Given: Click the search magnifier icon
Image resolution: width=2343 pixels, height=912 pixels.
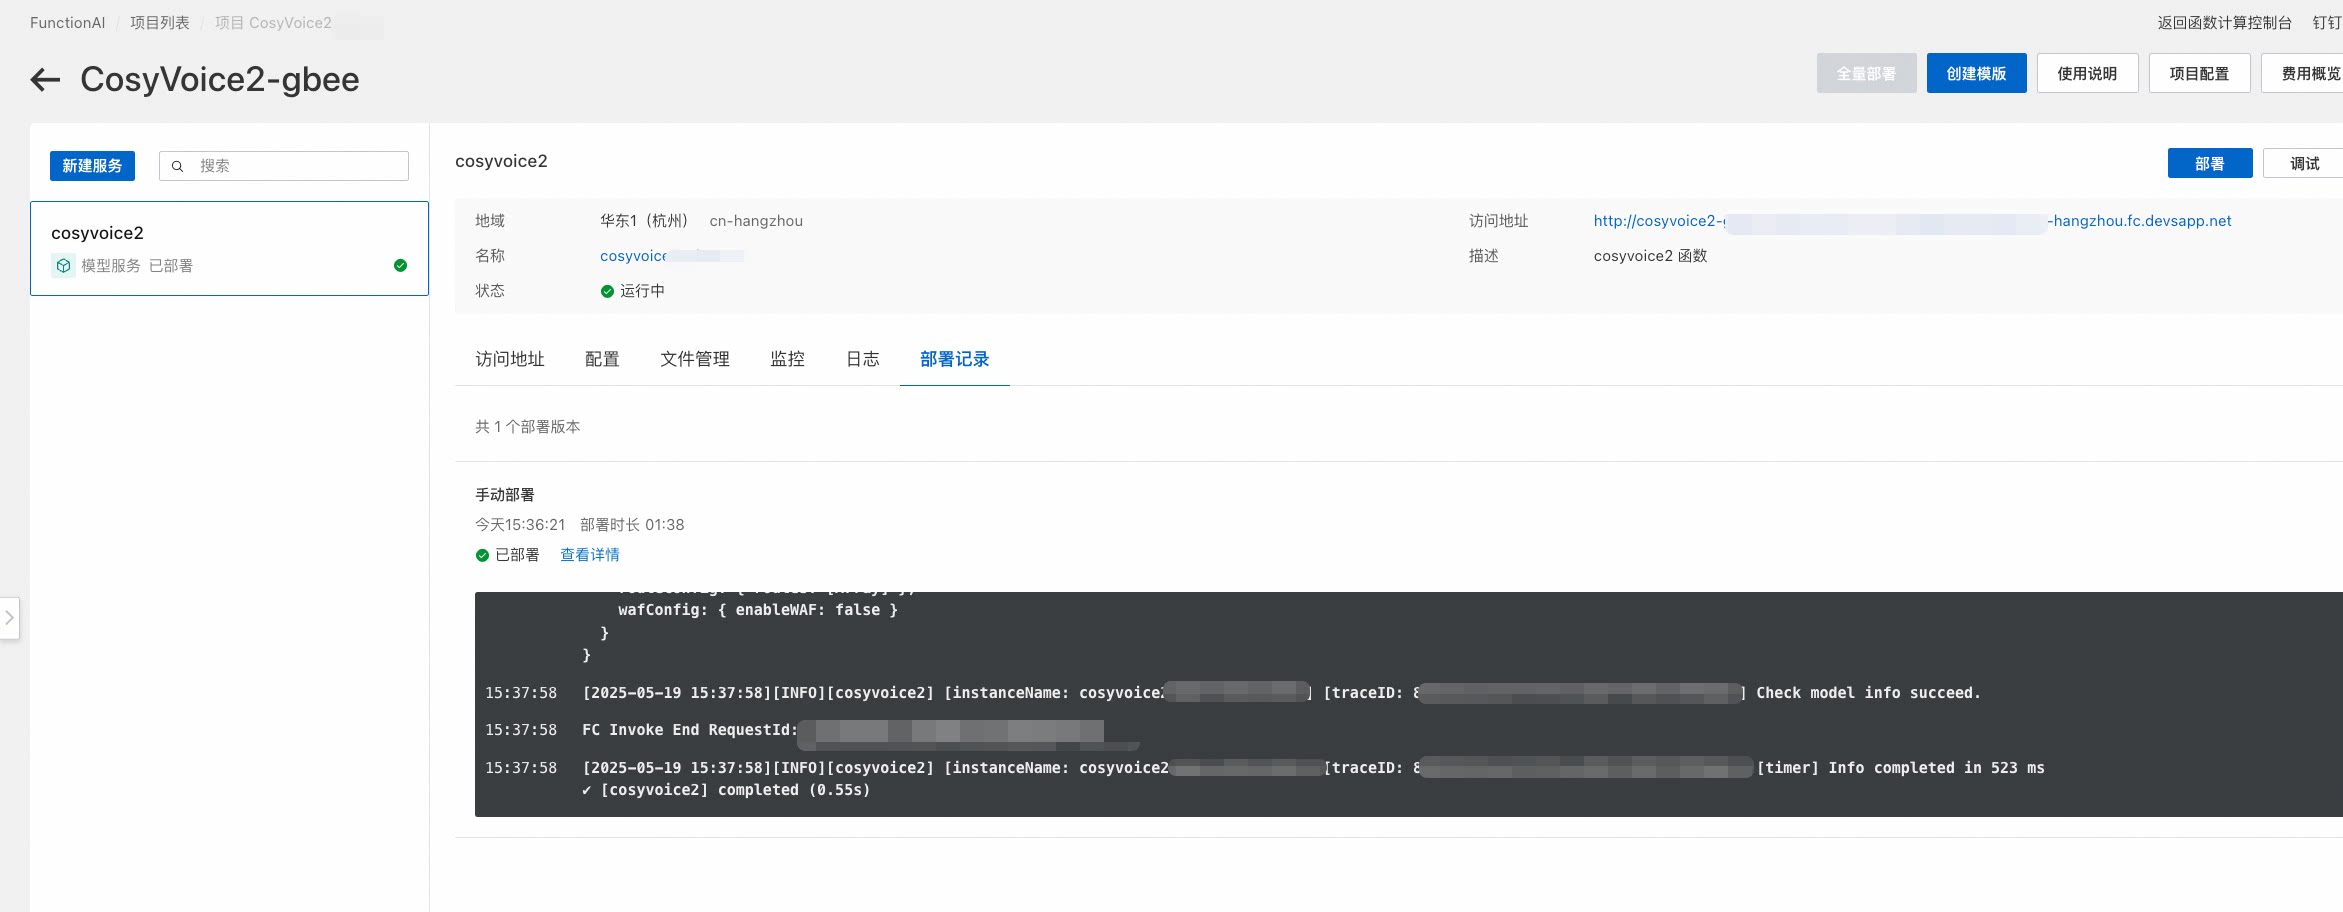Looking at the screenshot, I should pos(177,166).
